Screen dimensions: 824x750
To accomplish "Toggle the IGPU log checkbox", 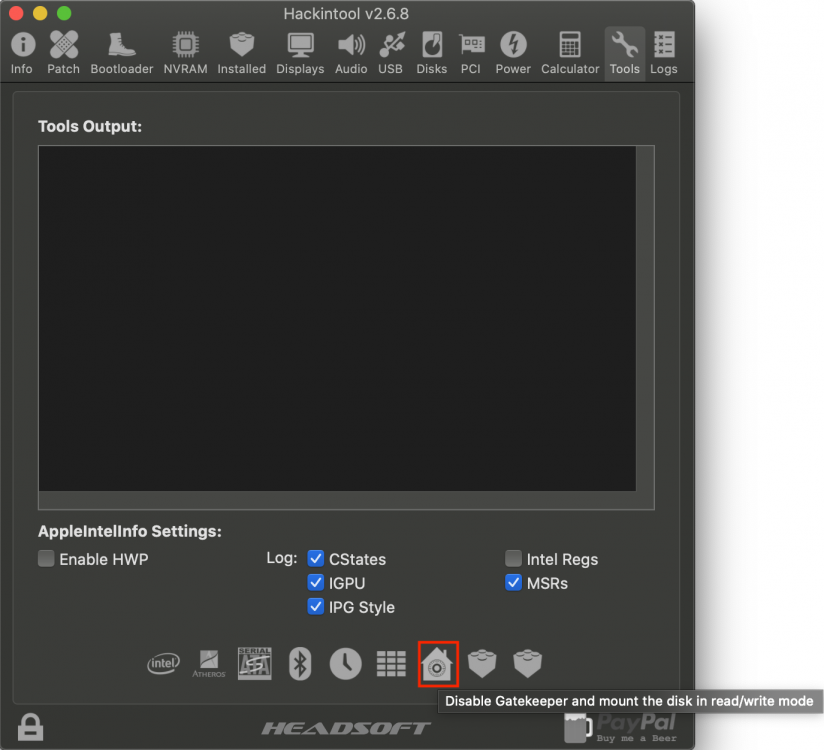I will coord(315,582).
